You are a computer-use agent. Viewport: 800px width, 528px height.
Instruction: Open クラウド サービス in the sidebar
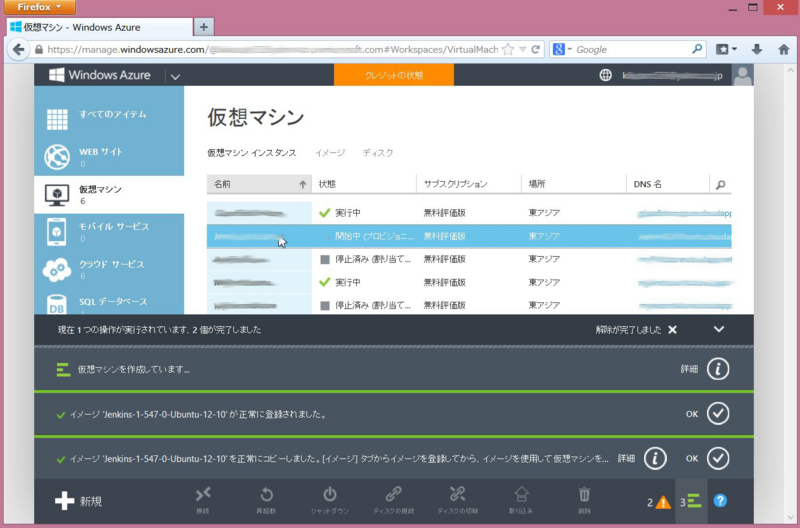pyautogui.click(x=109, y=270)
